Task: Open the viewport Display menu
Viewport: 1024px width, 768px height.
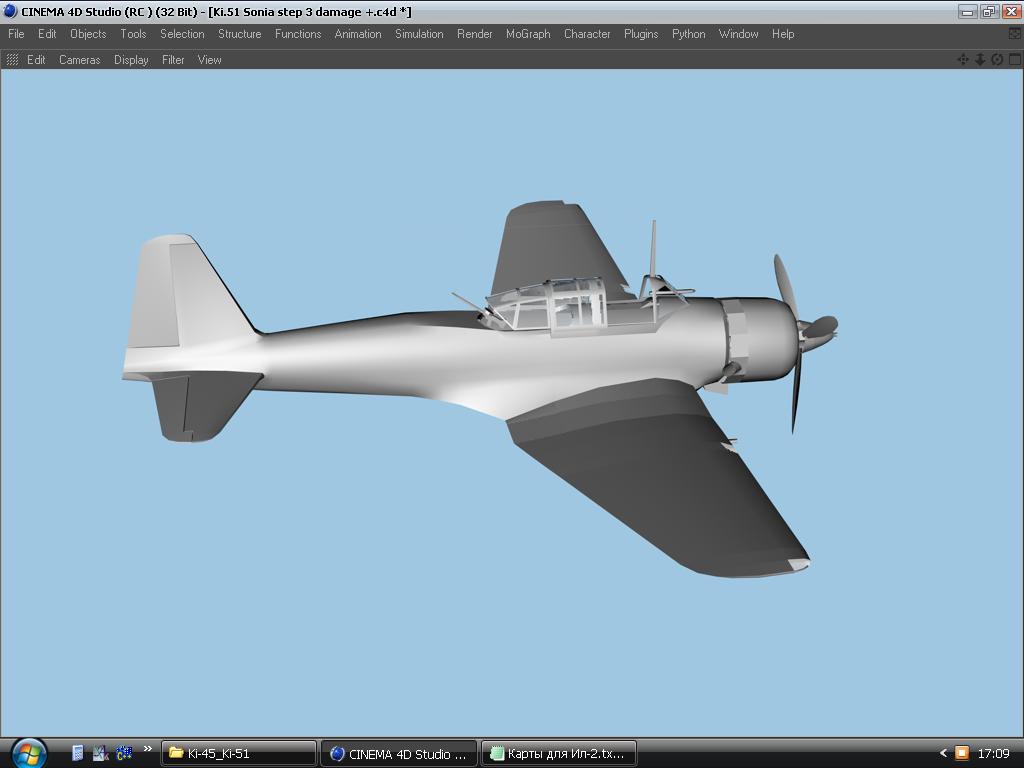Action: [x=131, y=60]
